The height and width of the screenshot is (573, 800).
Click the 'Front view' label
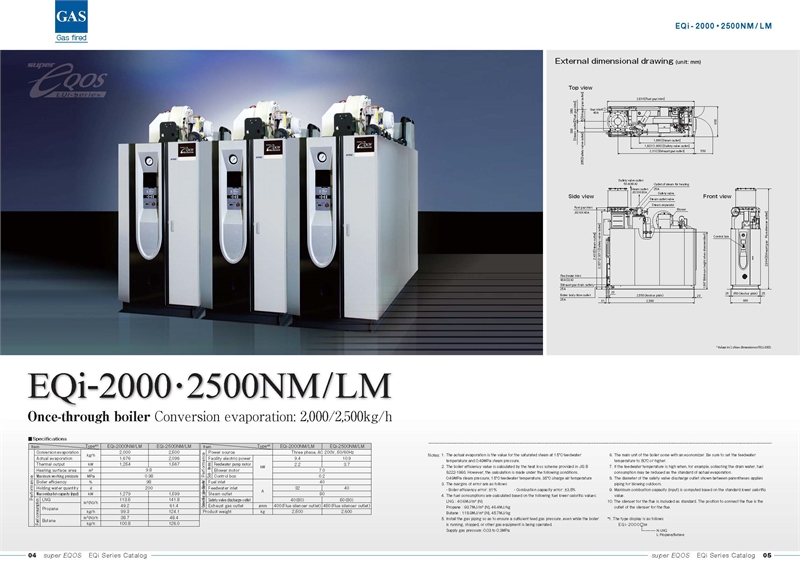click(x=717, y=196)
